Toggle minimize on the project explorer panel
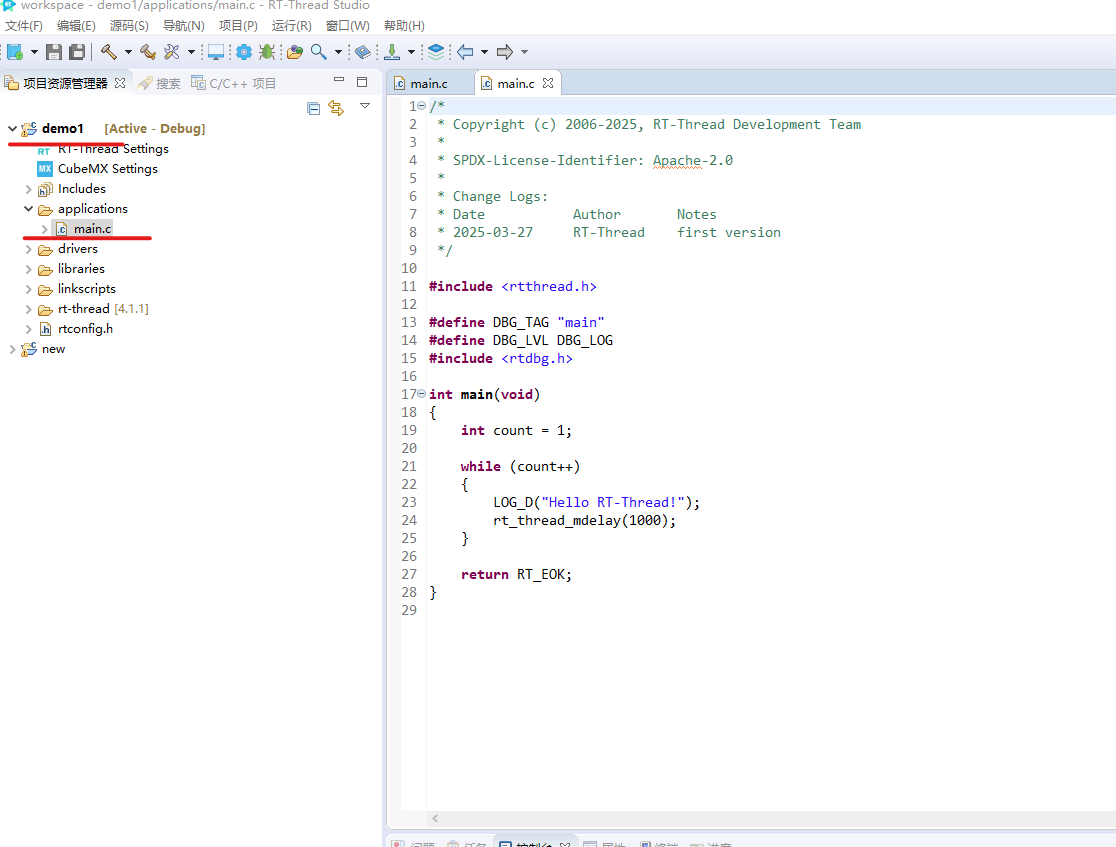Image resolution: width=1116 pixels, height=847 pixels. coord(339,80)
